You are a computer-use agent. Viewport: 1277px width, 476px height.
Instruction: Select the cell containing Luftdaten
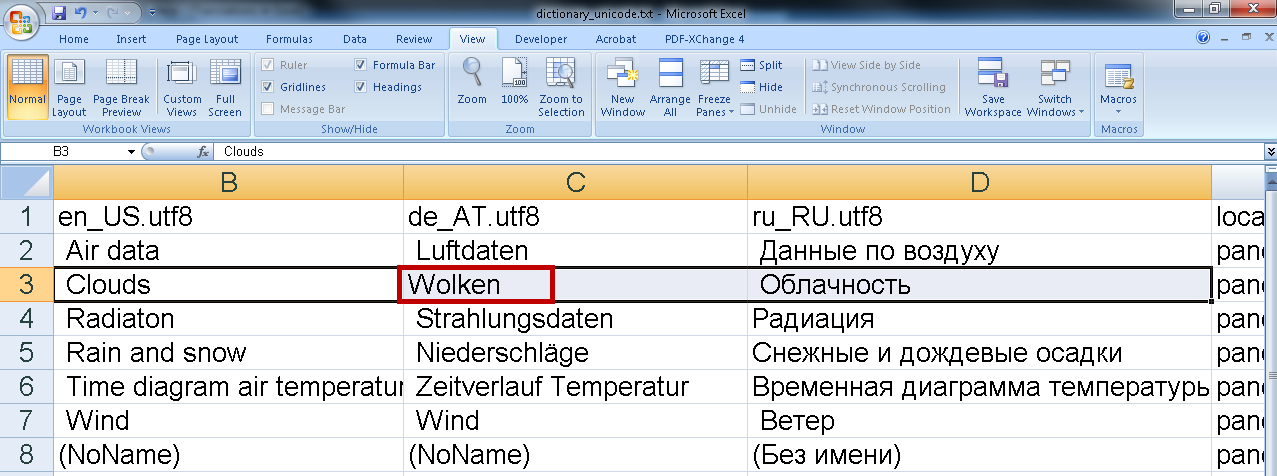(574, 250)
